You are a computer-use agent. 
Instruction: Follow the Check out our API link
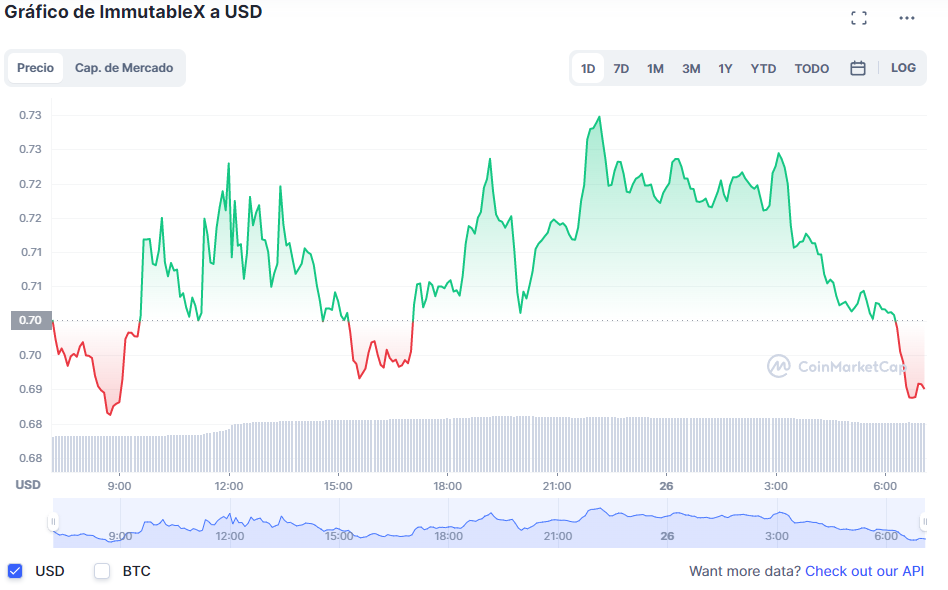(x=865, y=571)
